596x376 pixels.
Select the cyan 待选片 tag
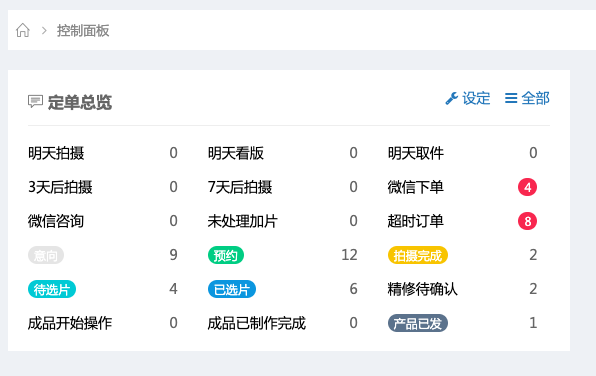pos(52,289)
